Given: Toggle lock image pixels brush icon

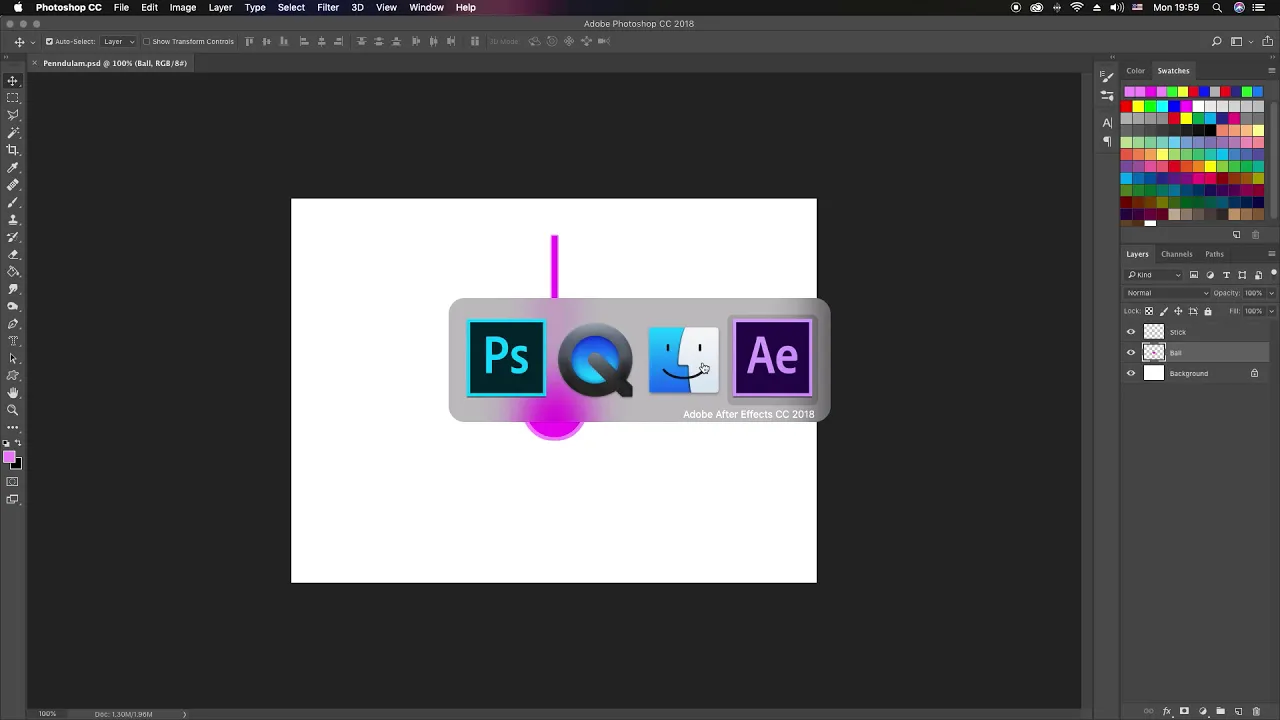Looking at the screenshot, I should point(1163,311).
